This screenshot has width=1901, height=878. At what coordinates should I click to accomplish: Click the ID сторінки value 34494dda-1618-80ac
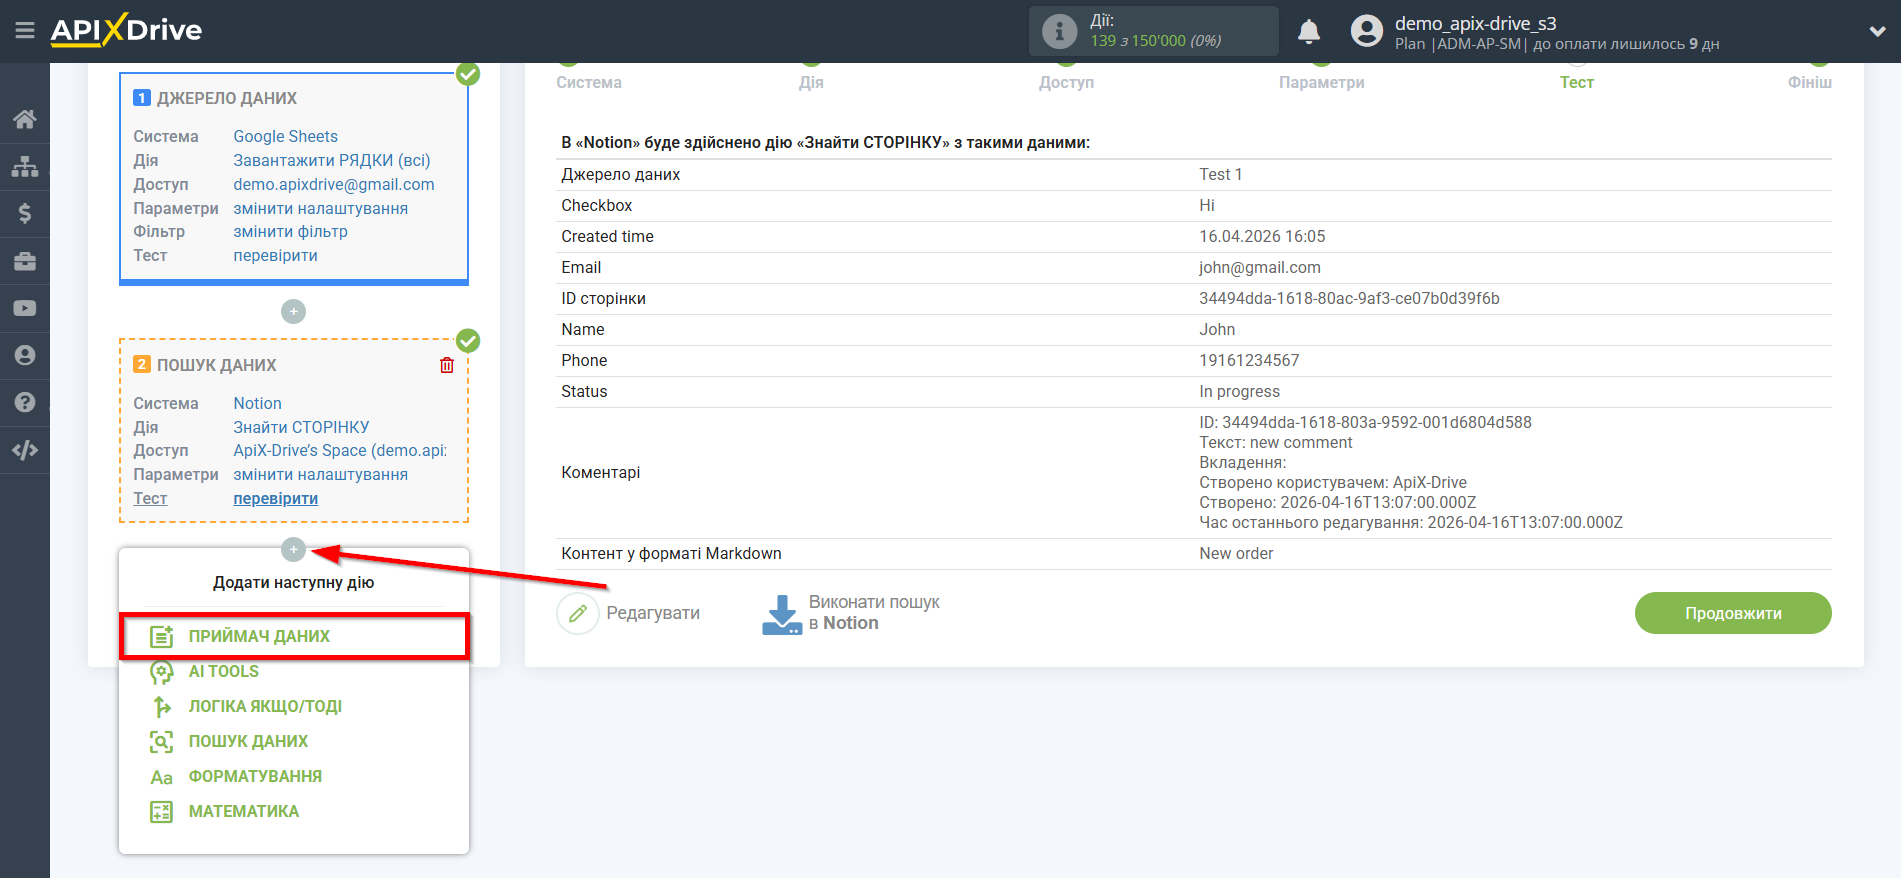click(1349, 298)
